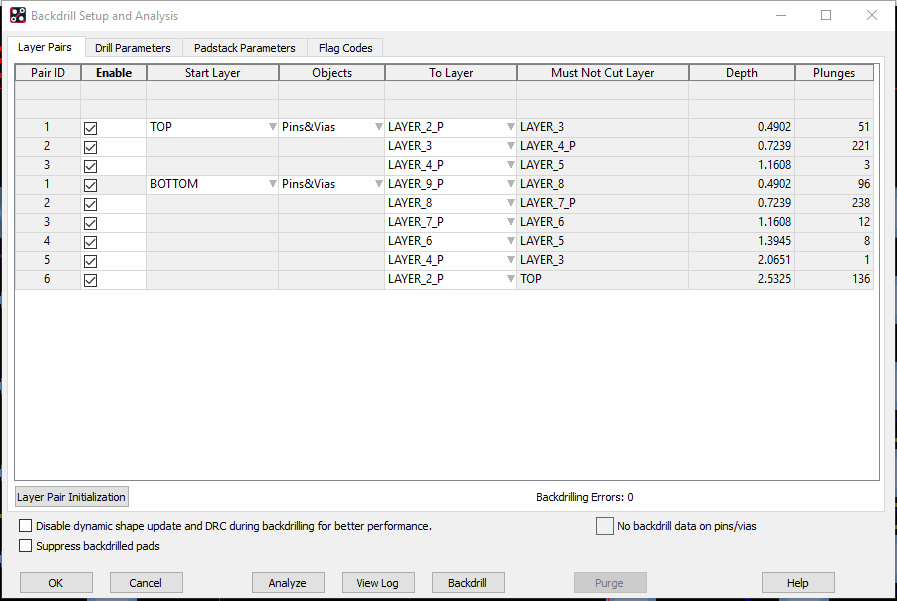Click the Must Not Cut Layer column header
The height and width of the screenshot is (601, 897).
pos(602,73)
